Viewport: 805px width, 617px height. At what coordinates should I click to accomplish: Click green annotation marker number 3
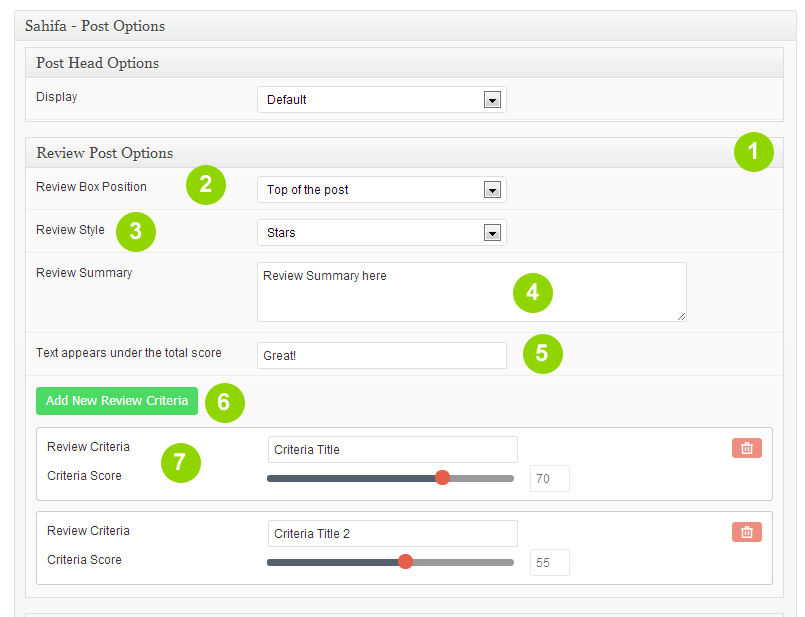136,231
